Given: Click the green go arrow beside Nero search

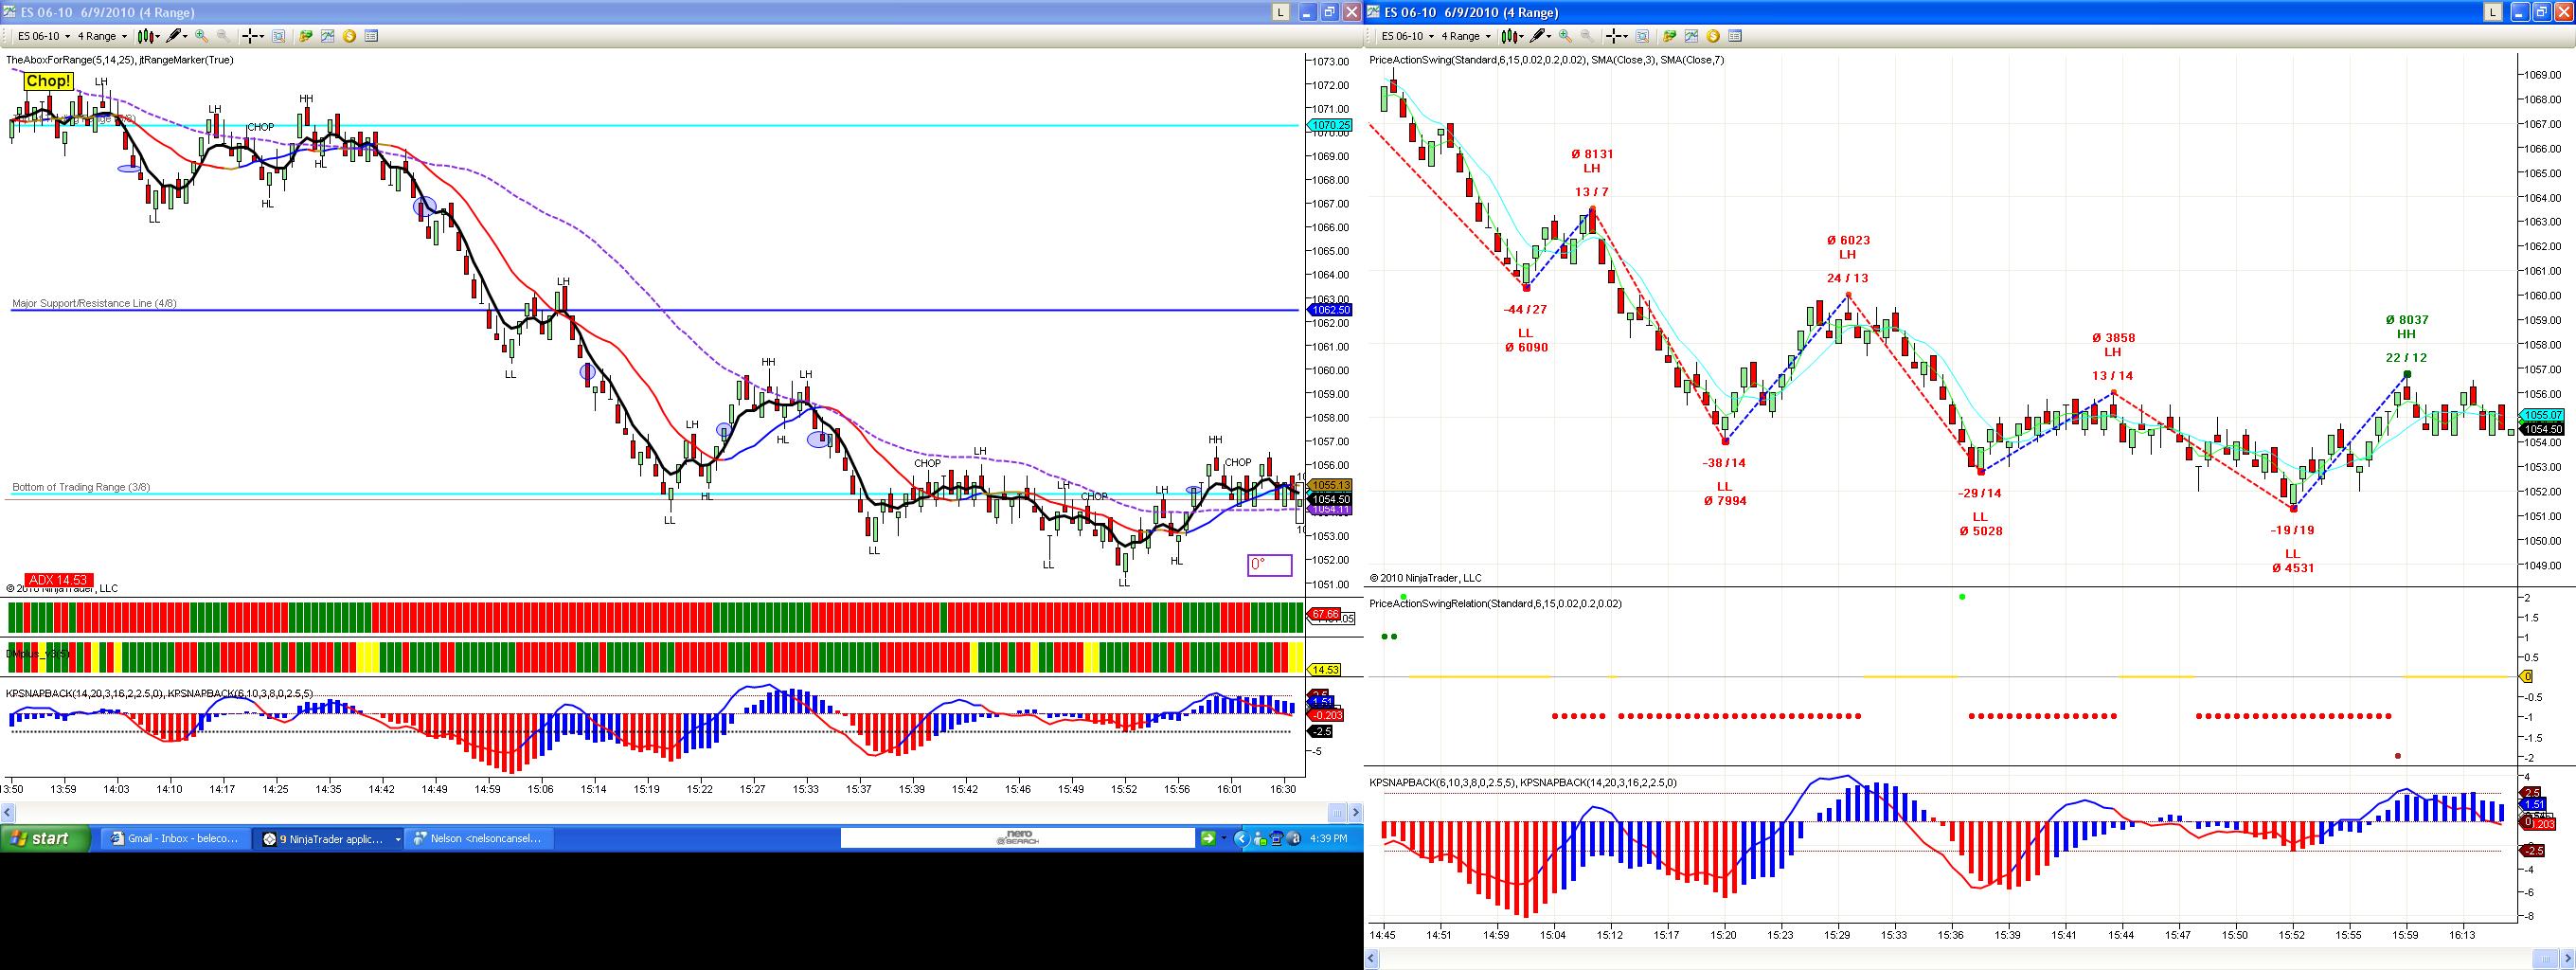Looking at the screenshot, I should 1208,838.
